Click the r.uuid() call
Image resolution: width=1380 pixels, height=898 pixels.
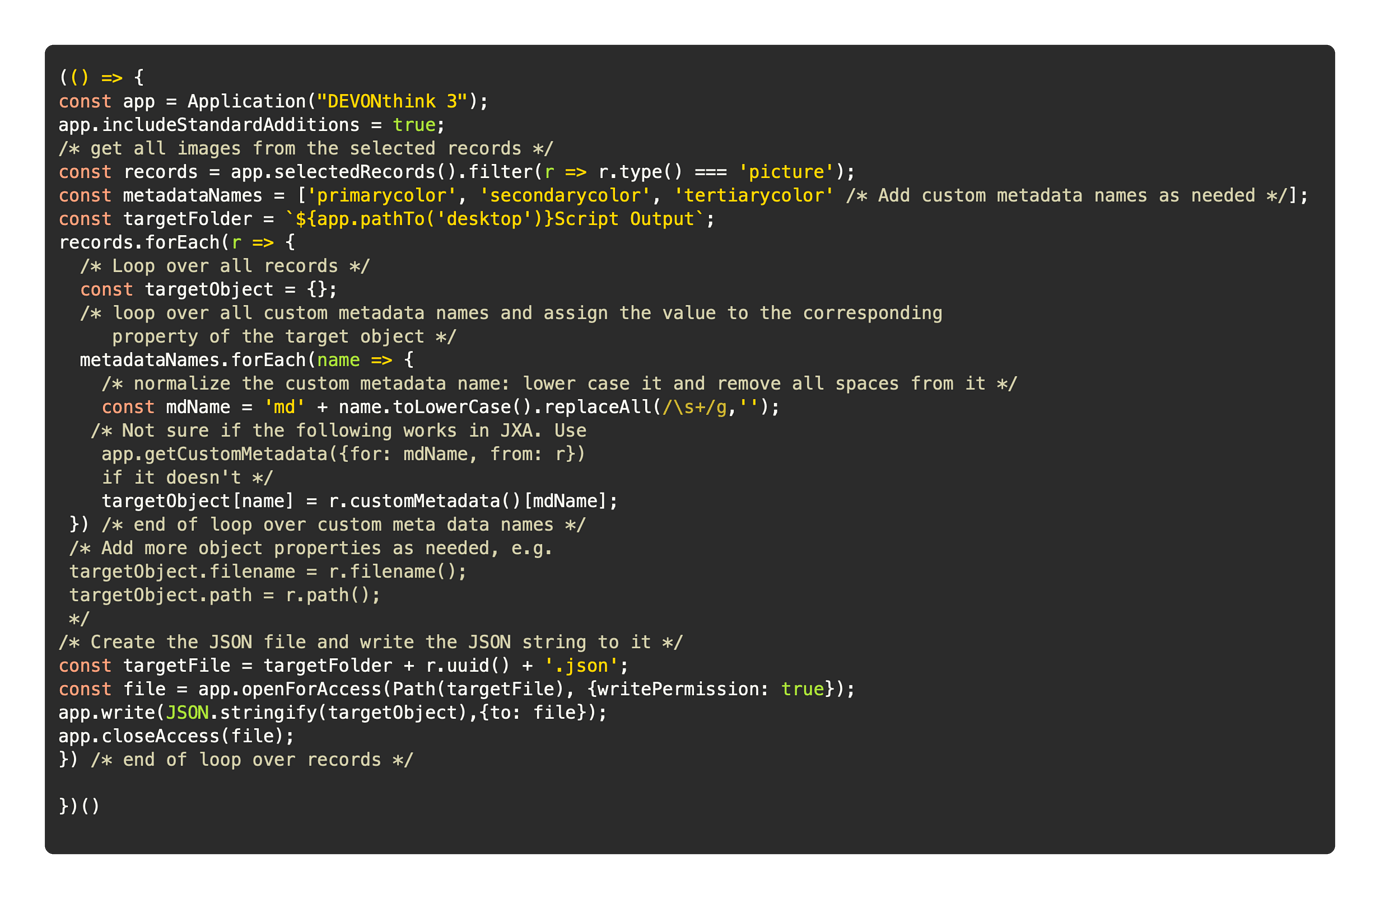click(x=468, y=666)
